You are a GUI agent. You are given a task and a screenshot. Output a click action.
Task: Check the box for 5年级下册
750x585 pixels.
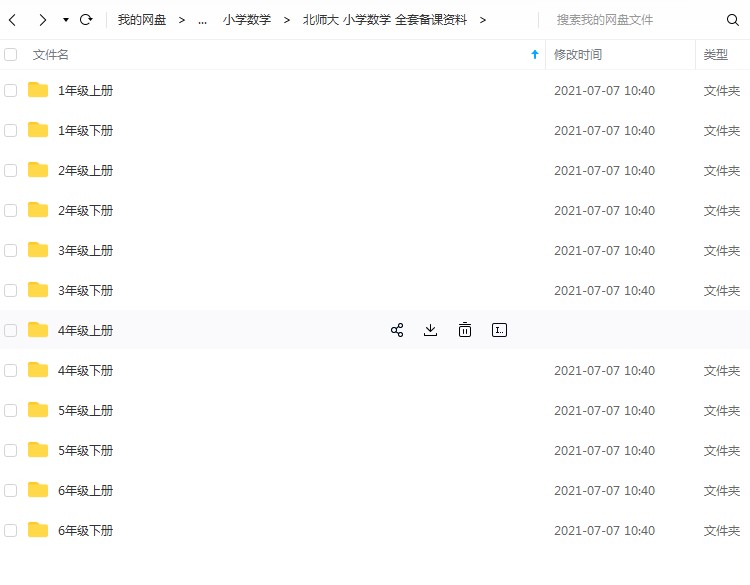[x=11, y=450]
